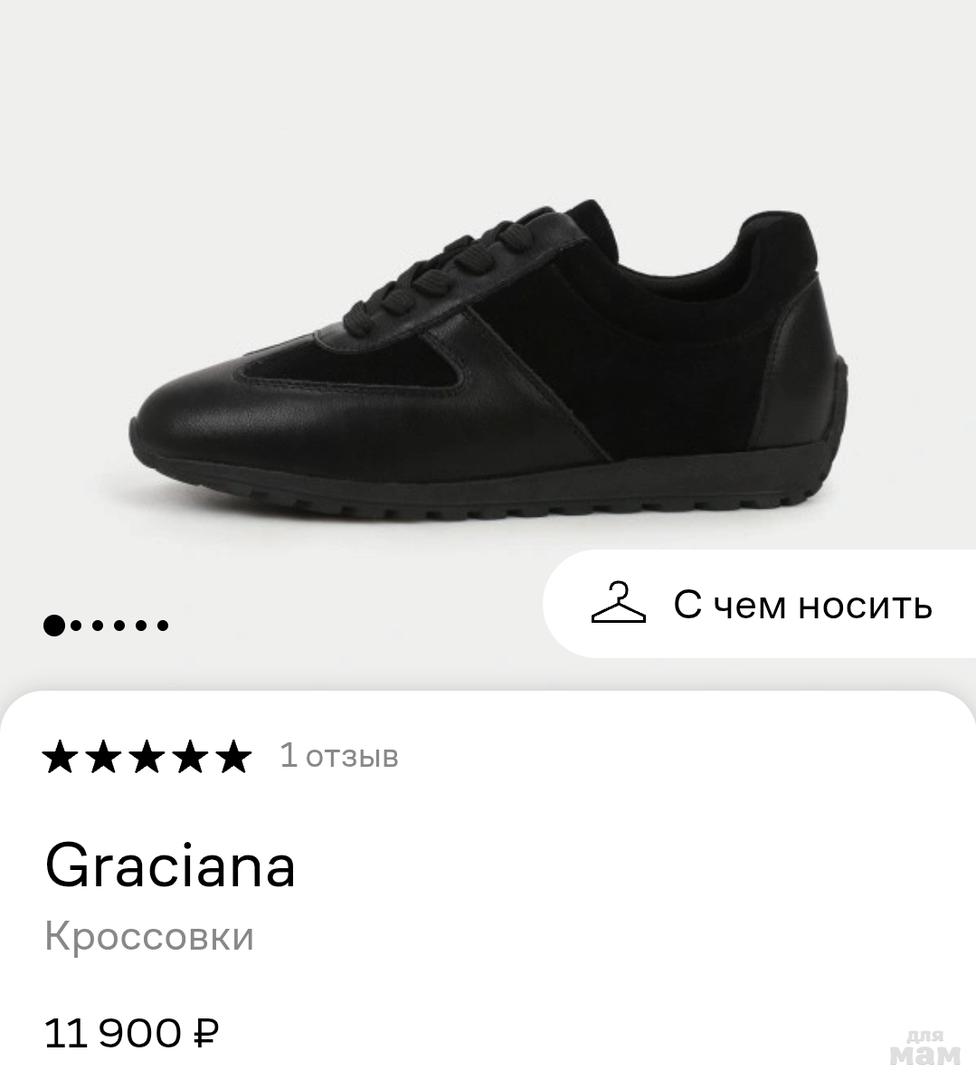Image resolution: width=976 pixels, height=1080 pixels.
Task: Click the fifth rating star
Action: pyautogui.click(x=234, y=756)
